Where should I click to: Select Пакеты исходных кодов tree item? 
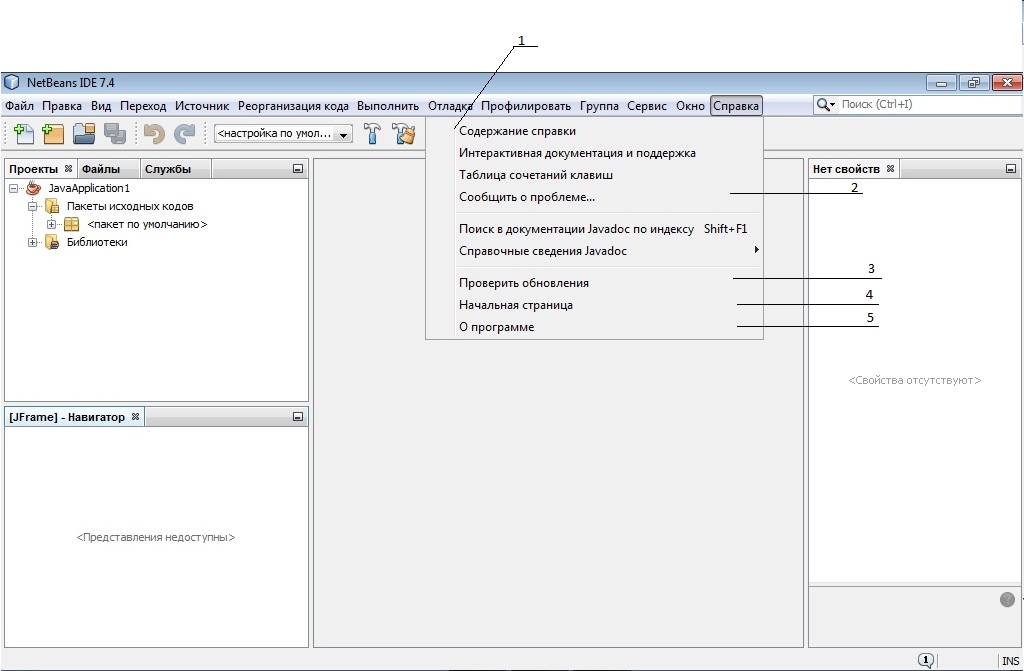click(130, 206)
